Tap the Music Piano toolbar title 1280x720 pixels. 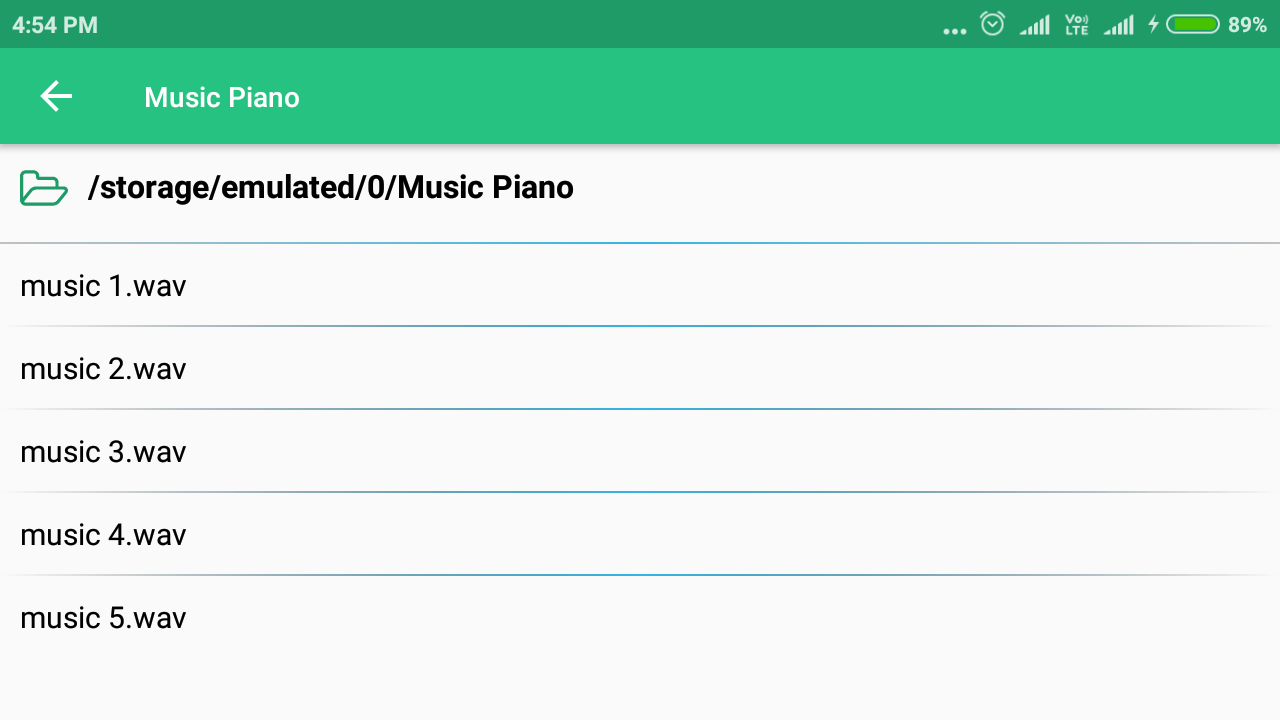(222, 97)
